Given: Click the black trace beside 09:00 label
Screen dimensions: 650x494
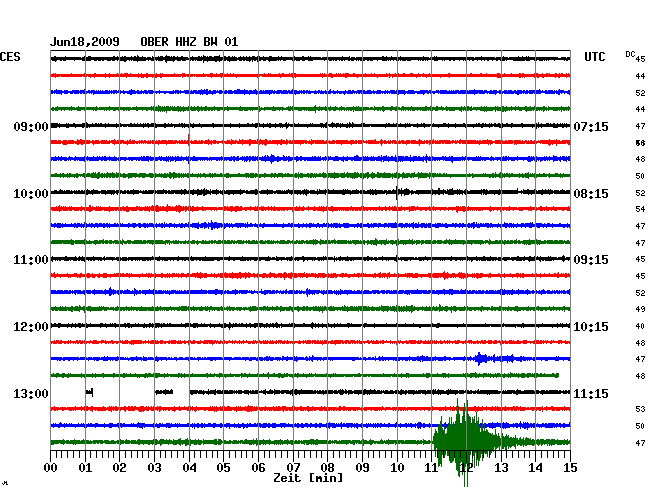Looking at the screenshot, I should 310,126.
